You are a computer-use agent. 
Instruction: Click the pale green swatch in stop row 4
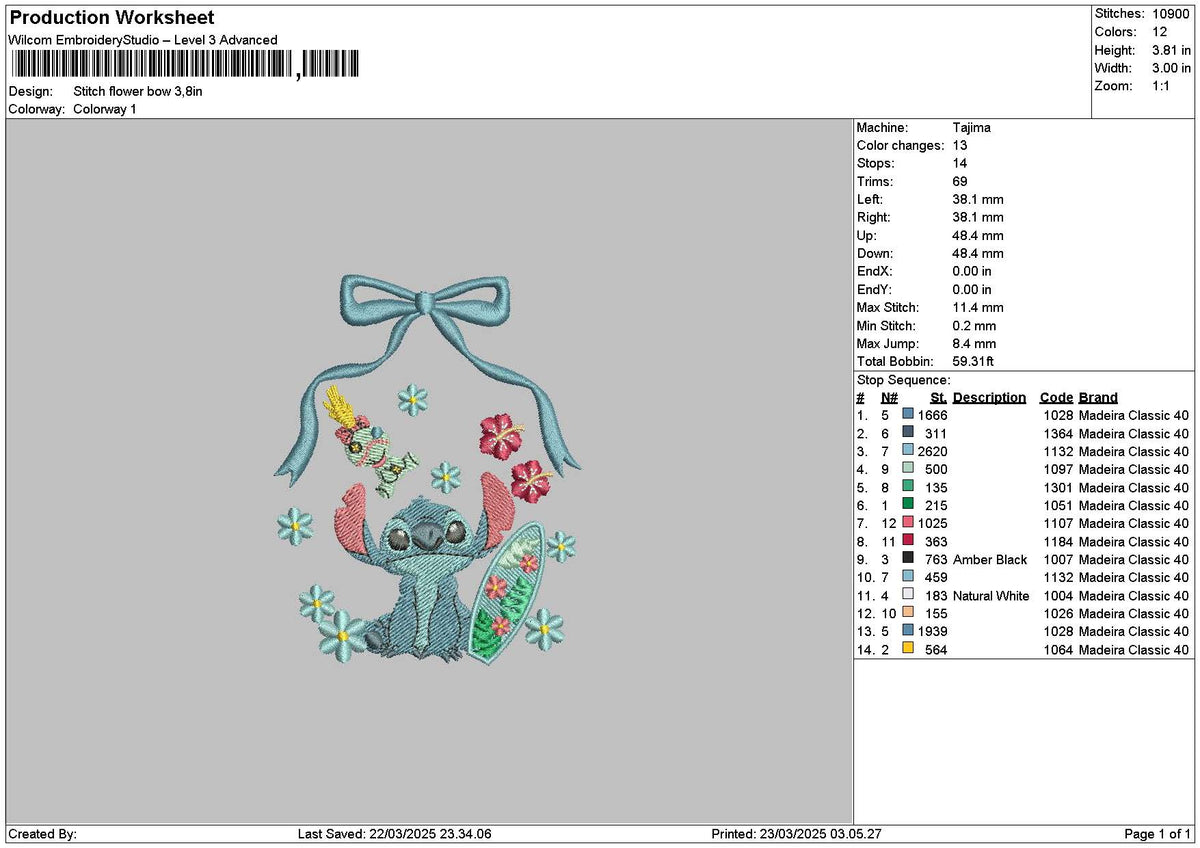click(x=908, y=468)
